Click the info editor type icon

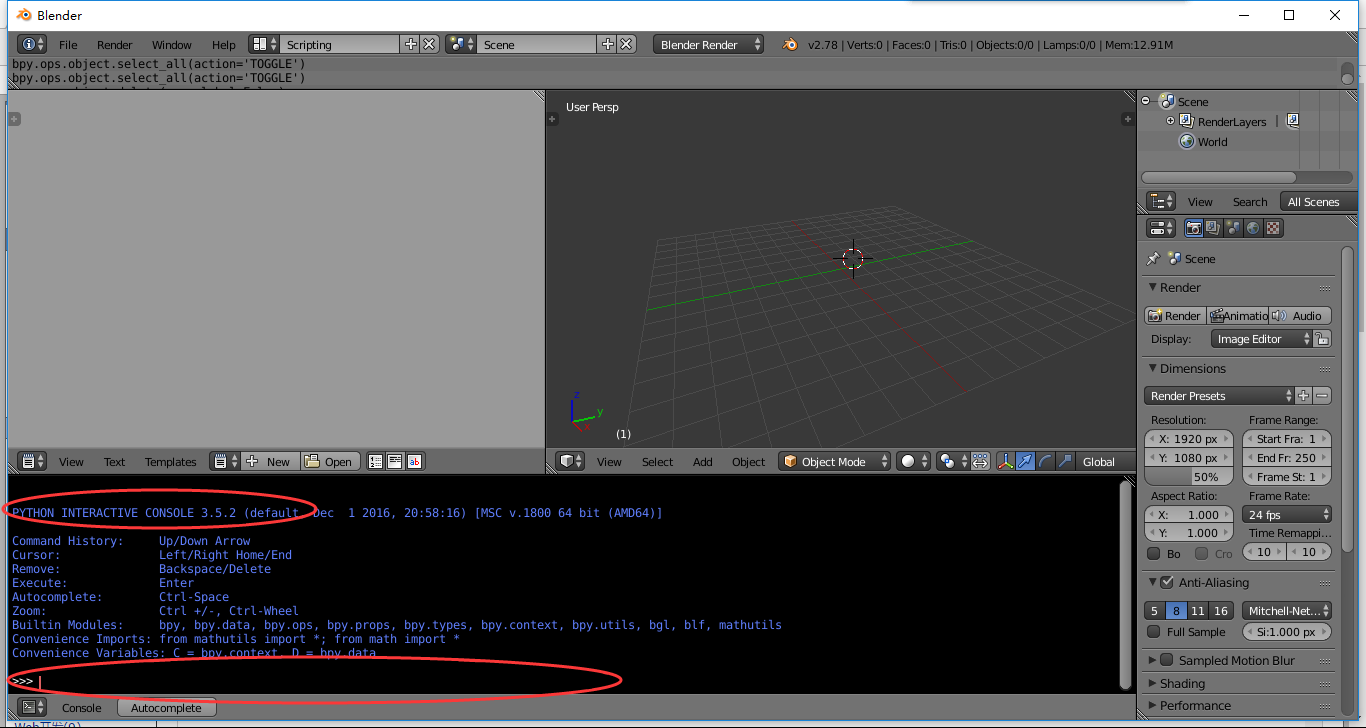32,44
